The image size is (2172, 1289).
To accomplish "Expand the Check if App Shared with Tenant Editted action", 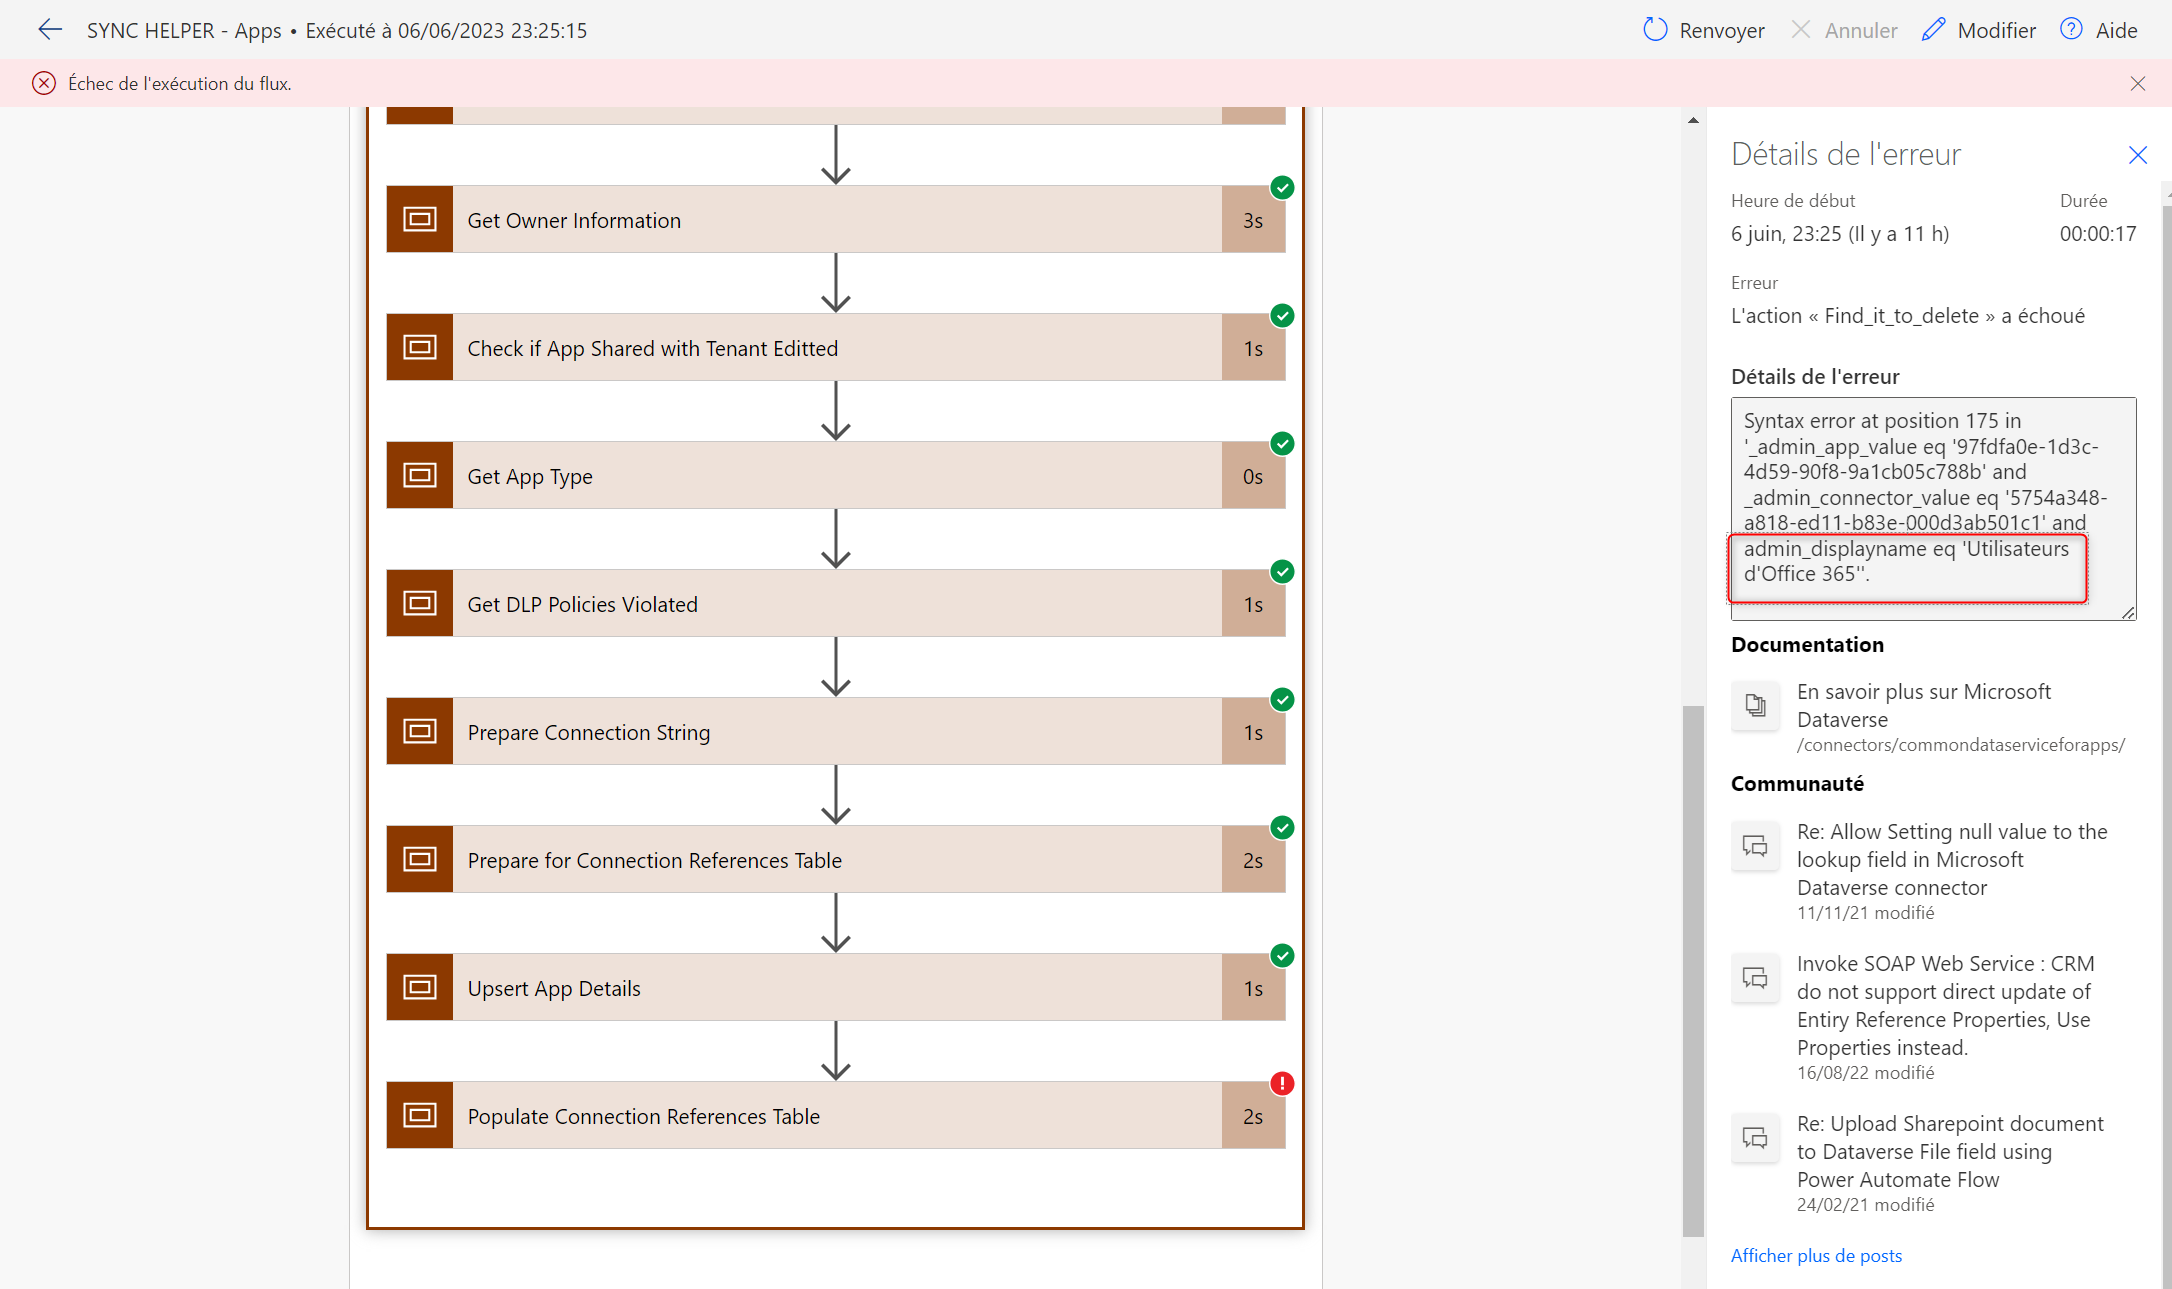I will tap(835, 347).
